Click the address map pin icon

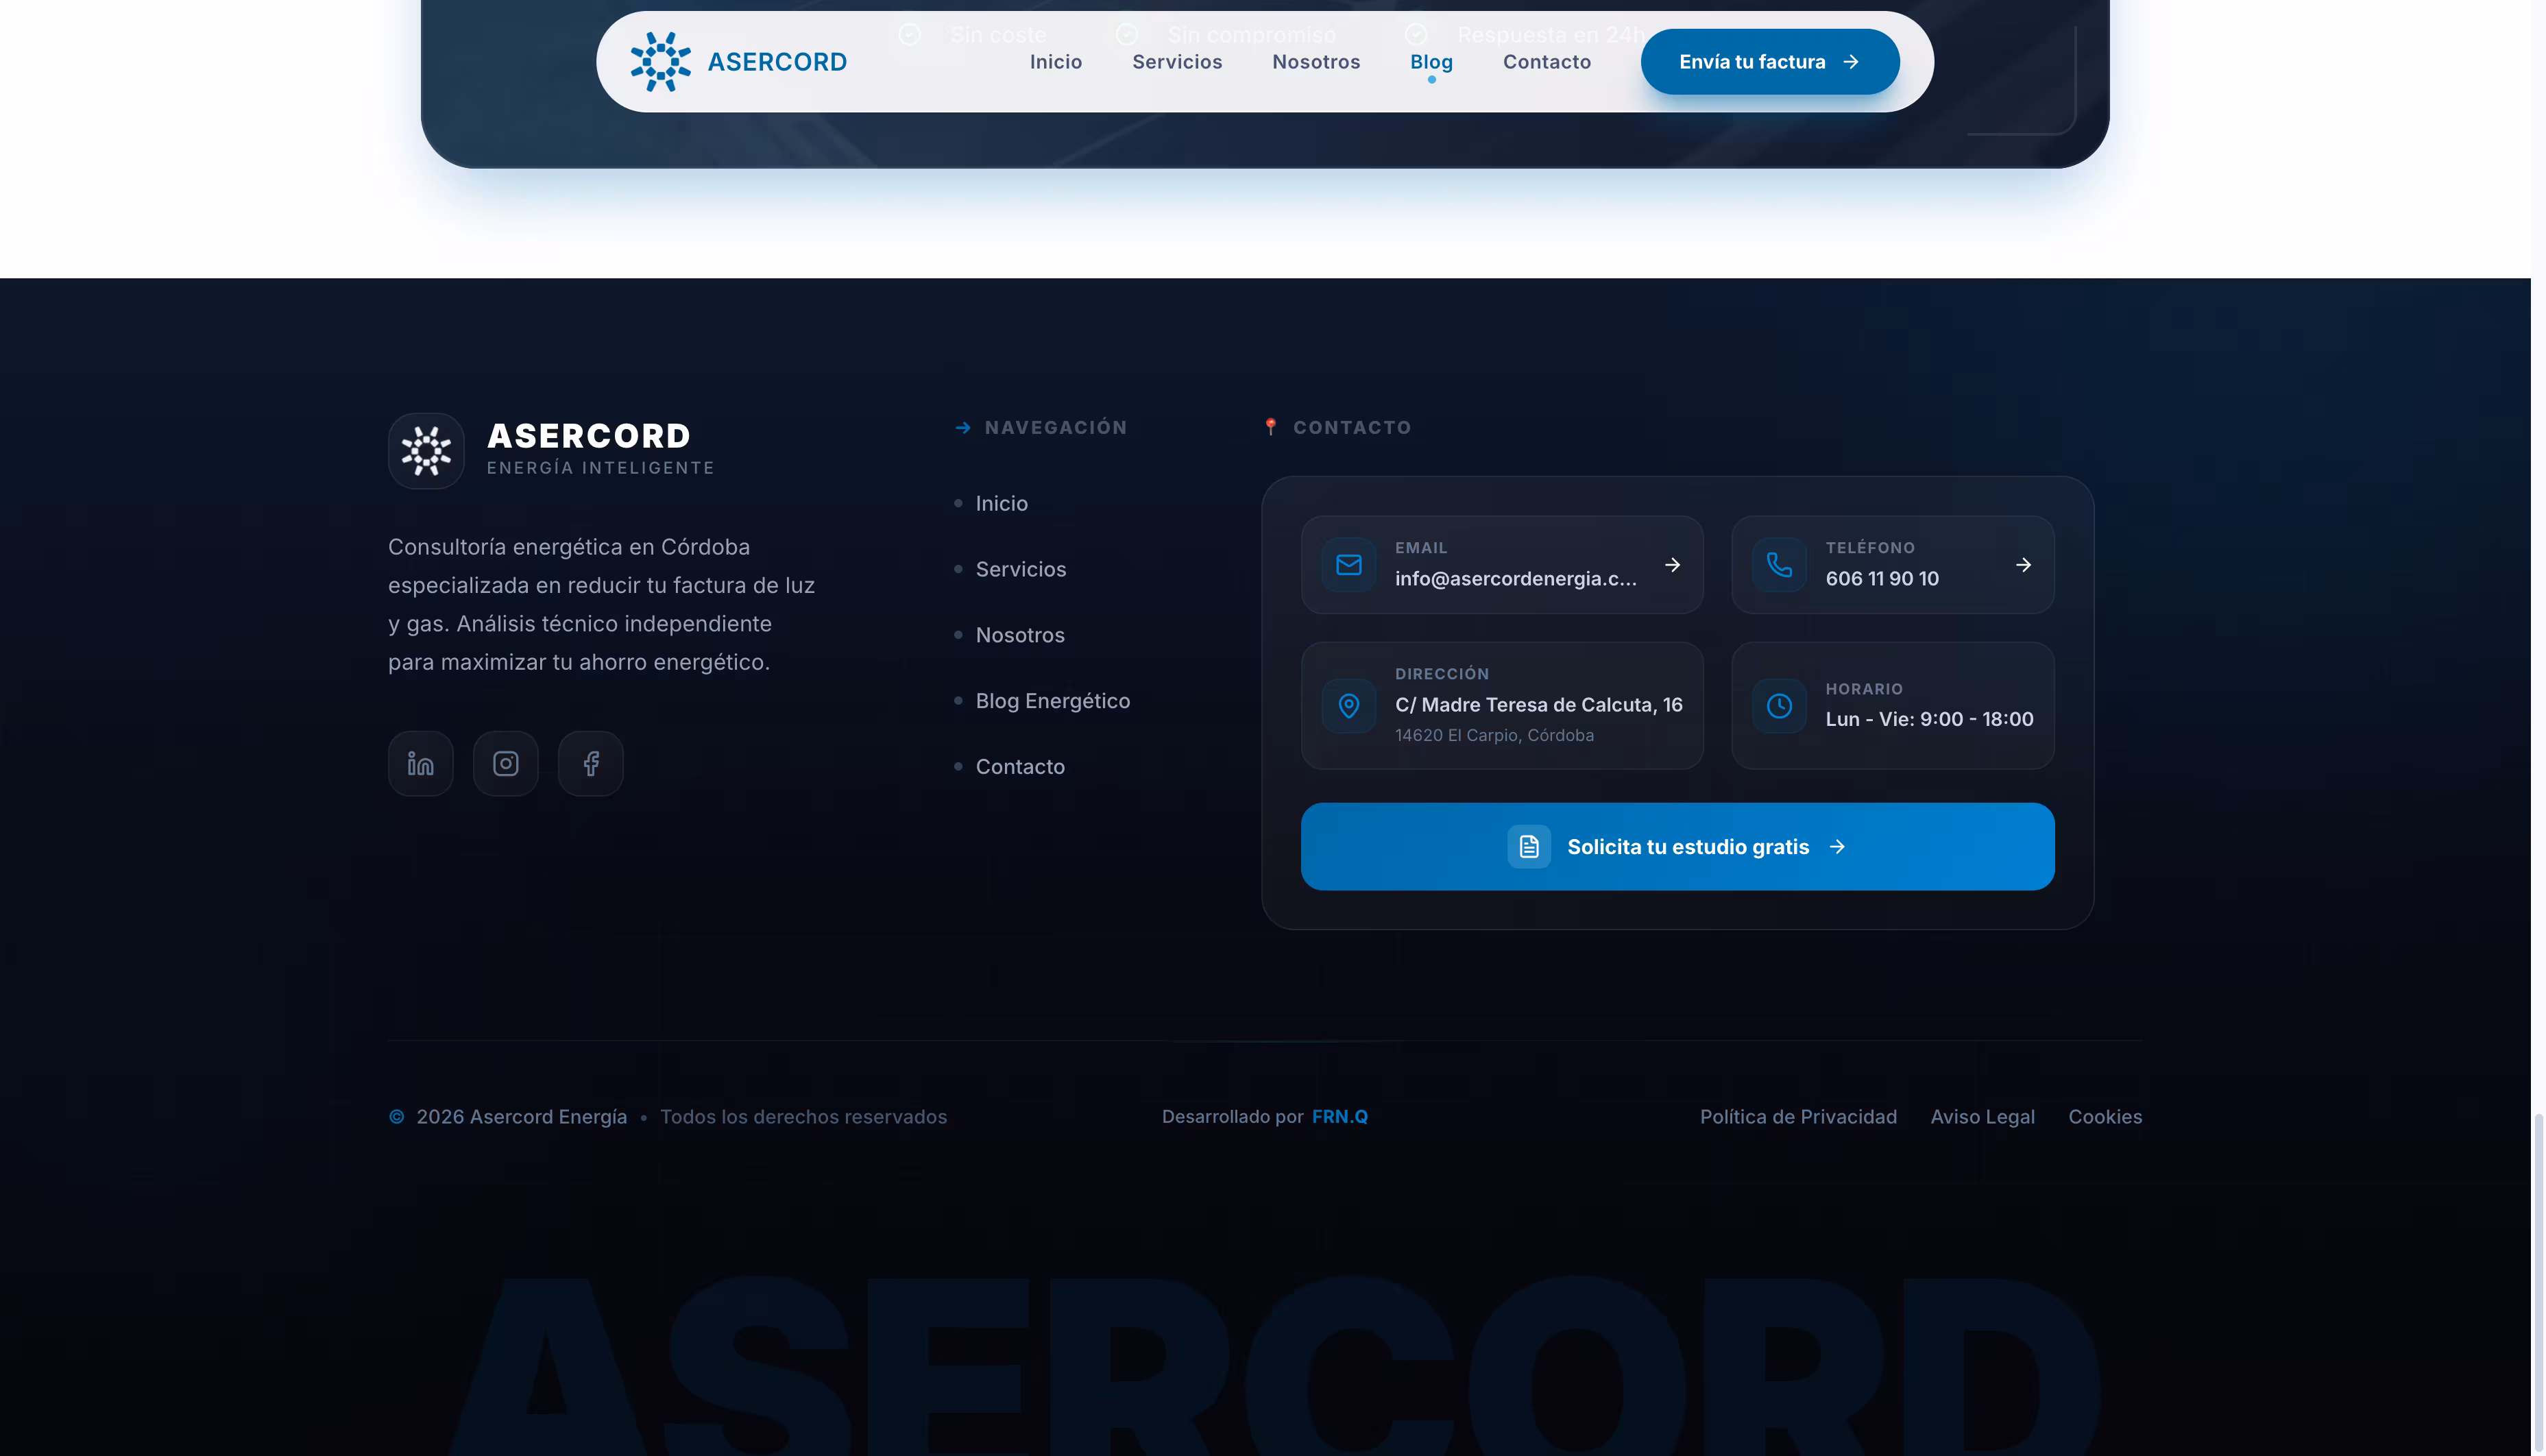(x=1348, y=705)
